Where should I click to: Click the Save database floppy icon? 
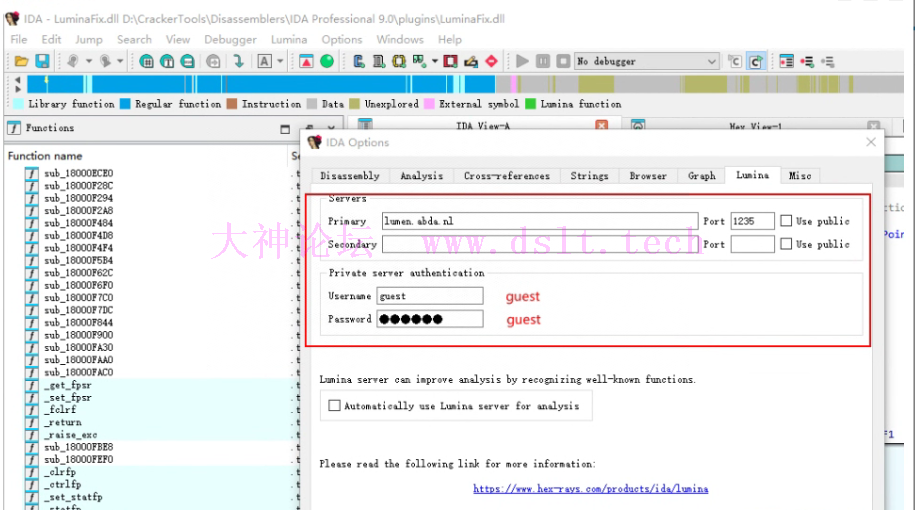point(42,62)
